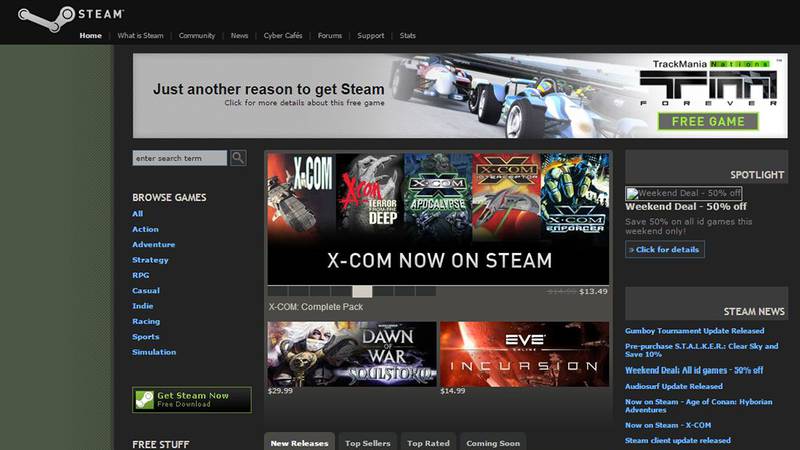
Task: Click the TrackMania FREE GAME button
Action: (708, 121)
